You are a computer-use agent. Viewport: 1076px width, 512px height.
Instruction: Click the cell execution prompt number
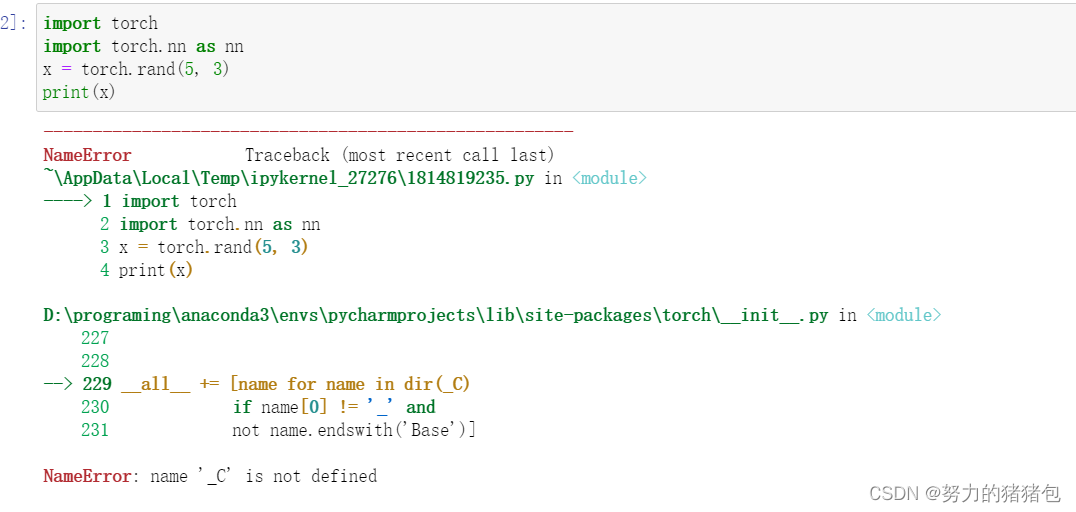click(x=14, y=23)
